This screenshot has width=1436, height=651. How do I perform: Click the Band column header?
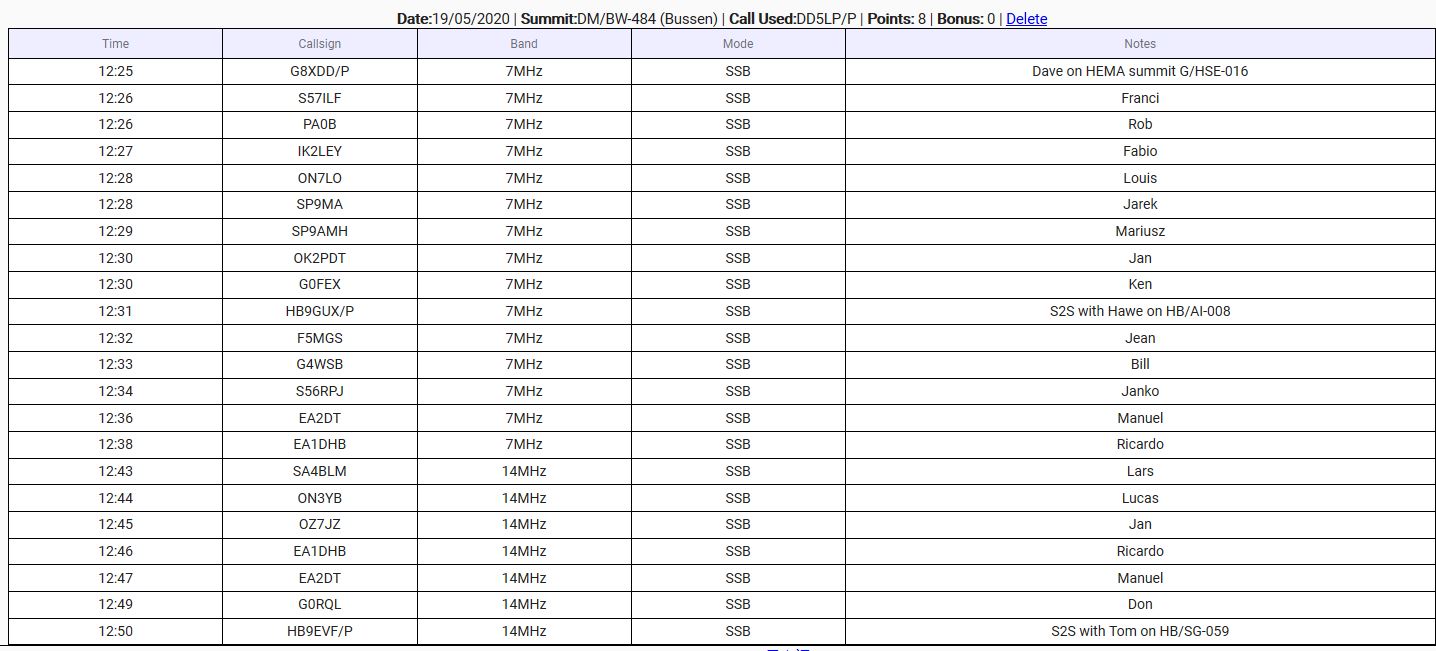pyautogui.click(x=523, y=44)
